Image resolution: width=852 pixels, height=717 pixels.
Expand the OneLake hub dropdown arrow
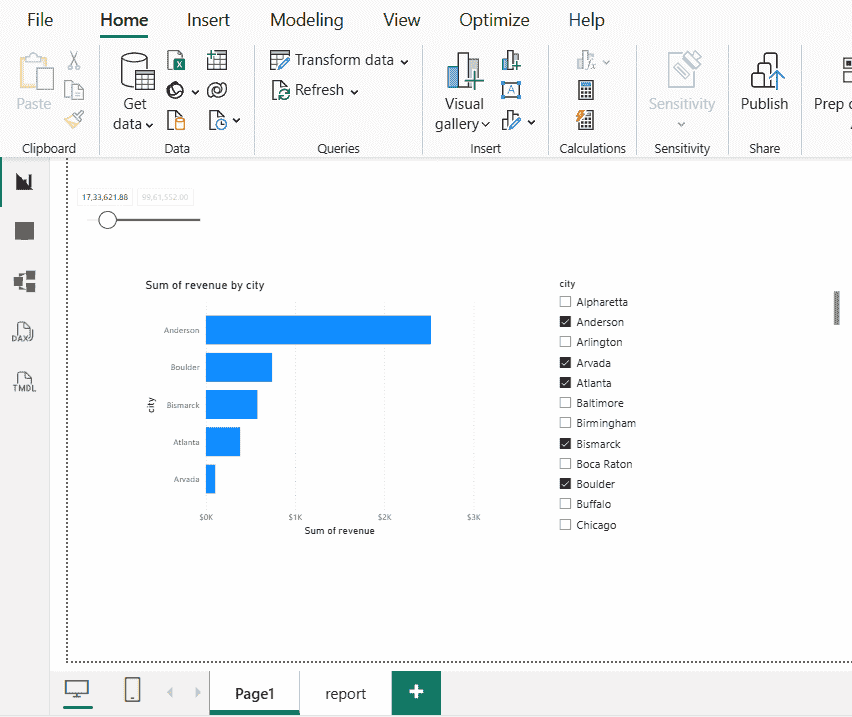click(195, 92)
